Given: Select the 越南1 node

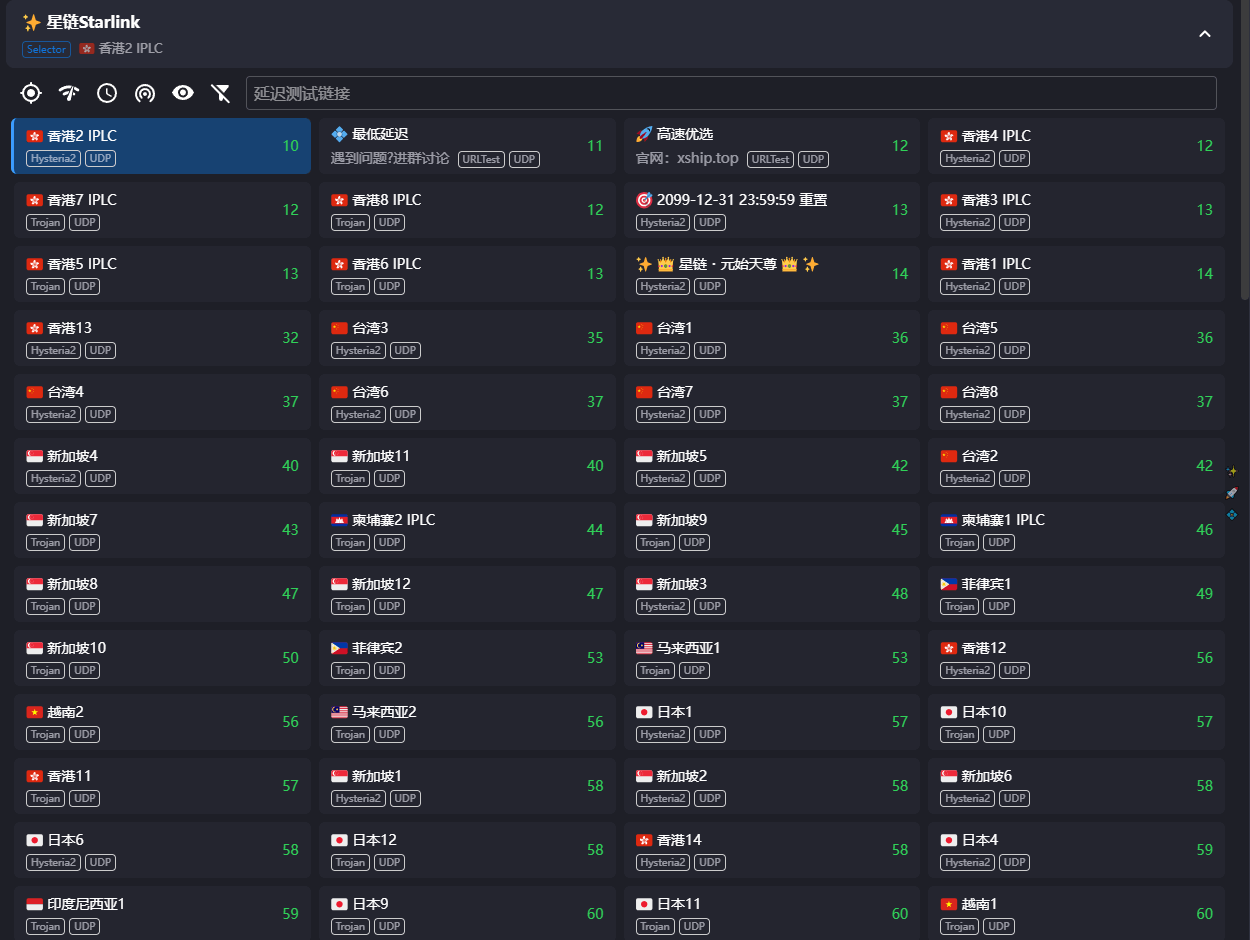Looking at the screenshot, I should tap(1076, 912).
